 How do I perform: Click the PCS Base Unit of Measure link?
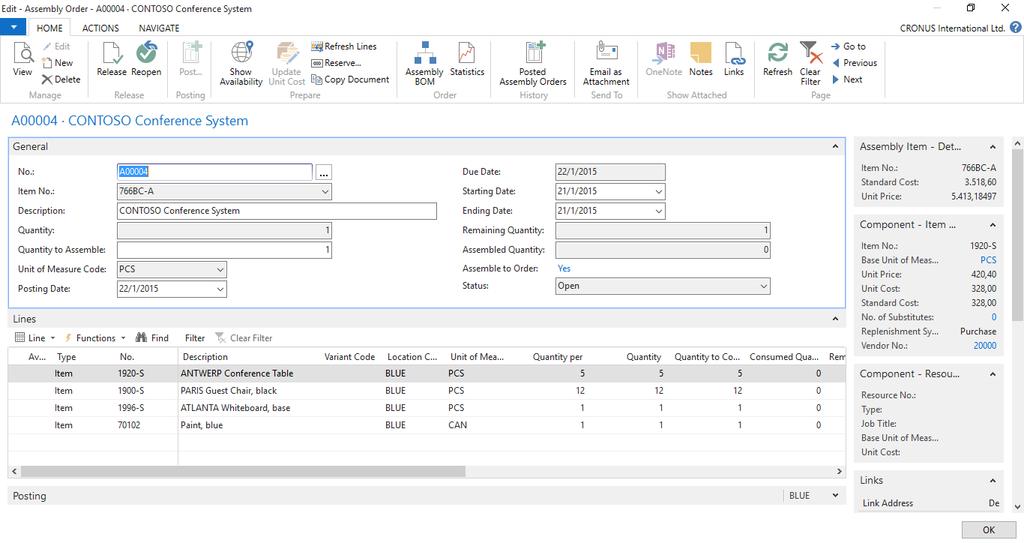pos(988,260)
